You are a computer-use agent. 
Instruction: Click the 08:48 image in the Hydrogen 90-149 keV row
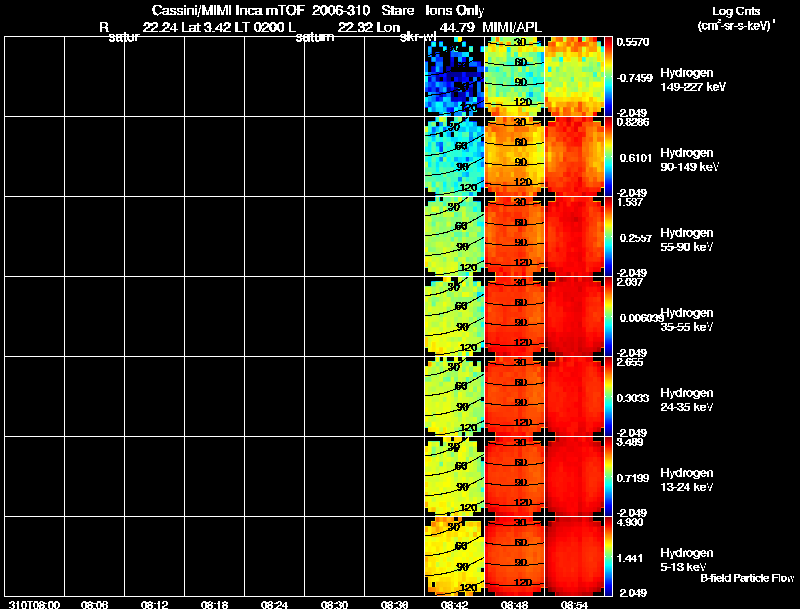[514, 157]
